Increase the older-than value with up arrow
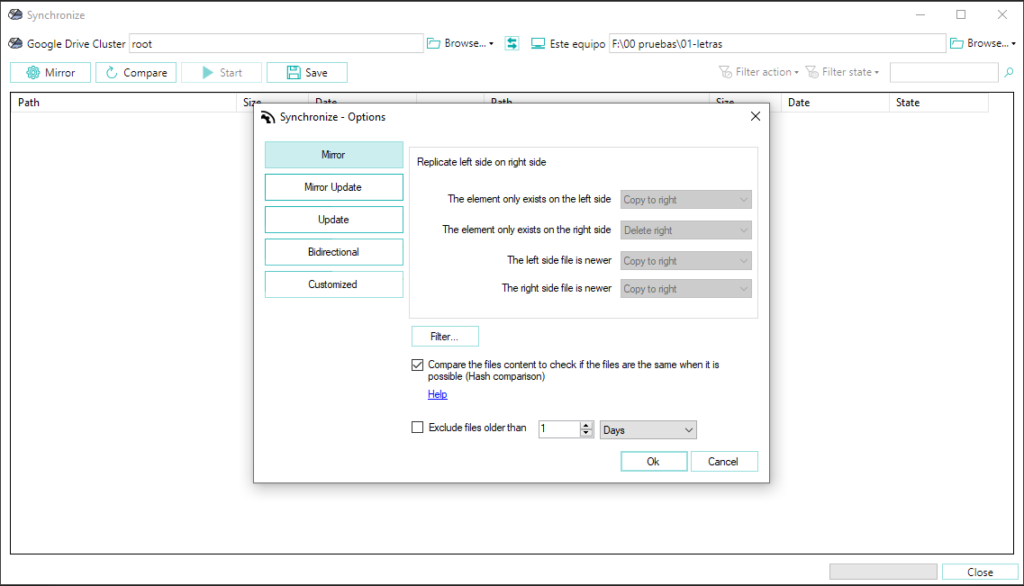The width and height of the screenshot is (1024, 586). [586, 425]
